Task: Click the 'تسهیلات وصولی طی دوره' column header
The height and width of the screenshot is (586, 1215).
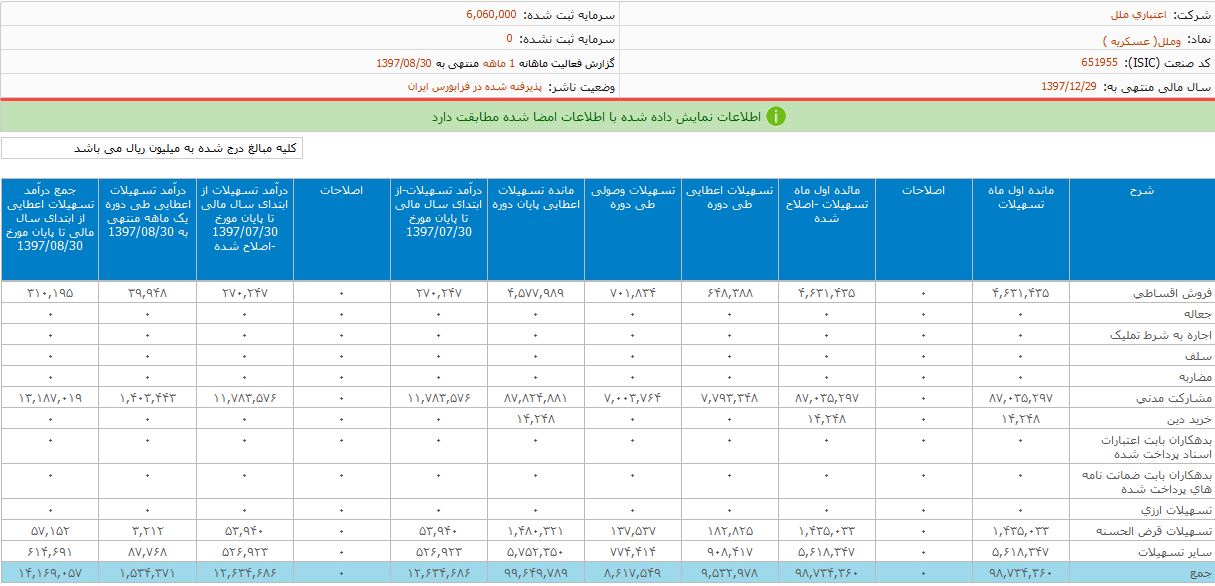Action: (x=633, y=197)
